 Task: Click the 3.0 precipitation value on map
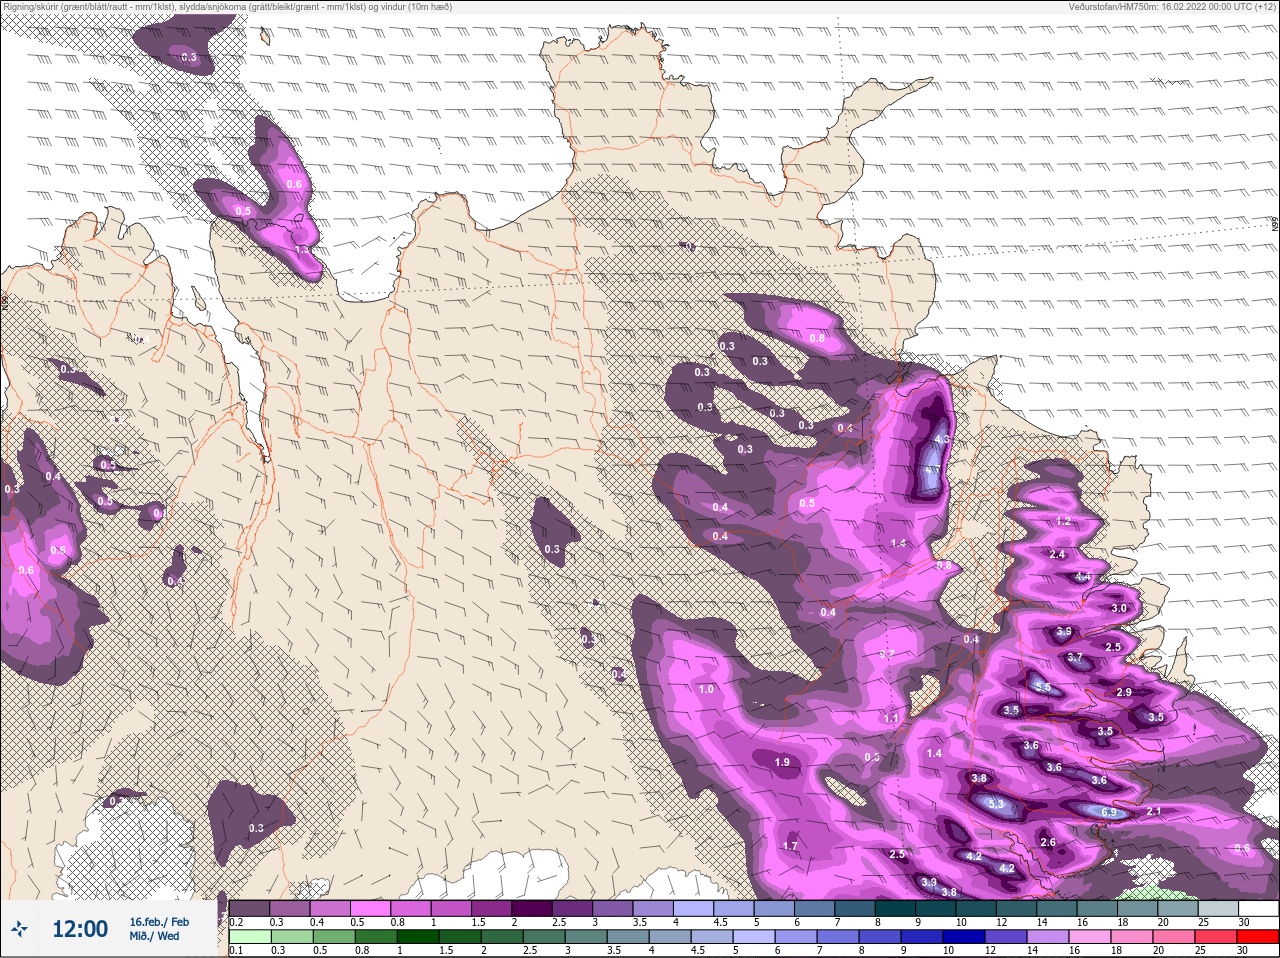coord(1119,608)
